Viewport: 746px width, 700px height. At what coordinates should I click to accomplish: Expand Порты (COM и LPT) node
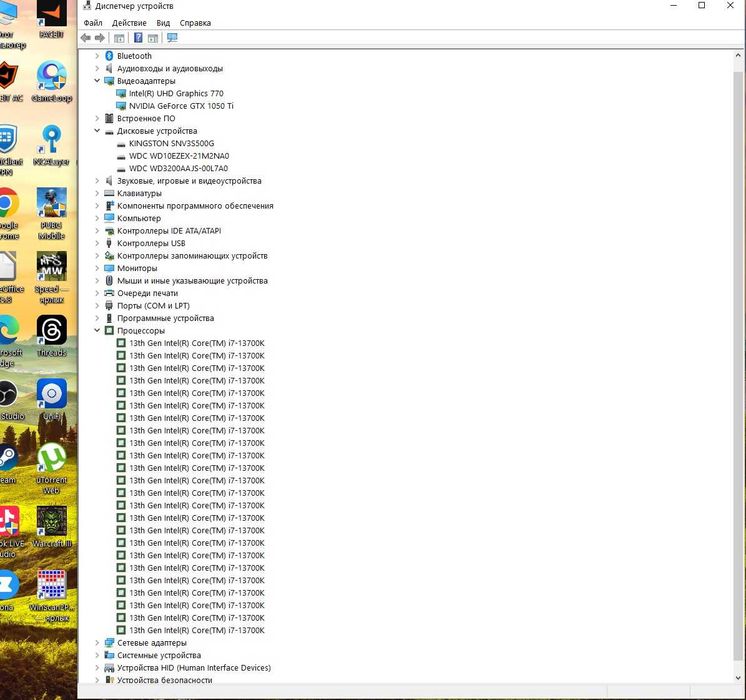tap(97, 306)
